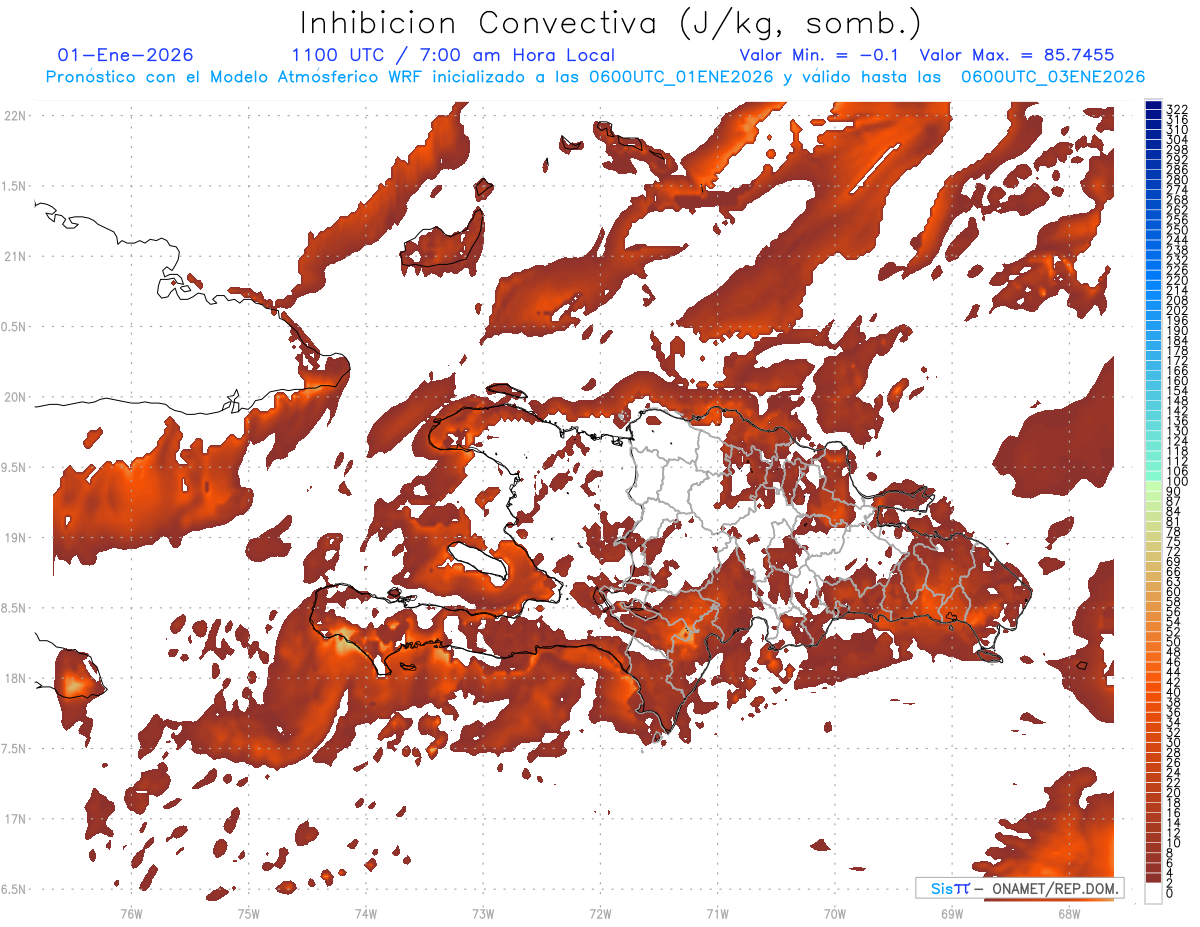The width and height of the screenshot is (1200, 927).
Task: Click the '202' value on the color scale
Action: coord(1177,310)
